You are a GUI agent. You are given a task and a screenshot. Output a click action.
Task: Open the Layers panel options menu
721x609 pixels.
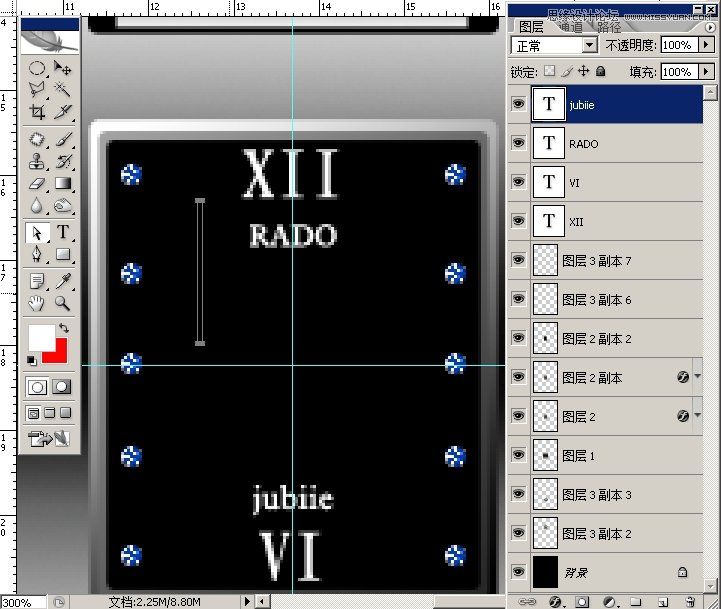tap(710, 27)
